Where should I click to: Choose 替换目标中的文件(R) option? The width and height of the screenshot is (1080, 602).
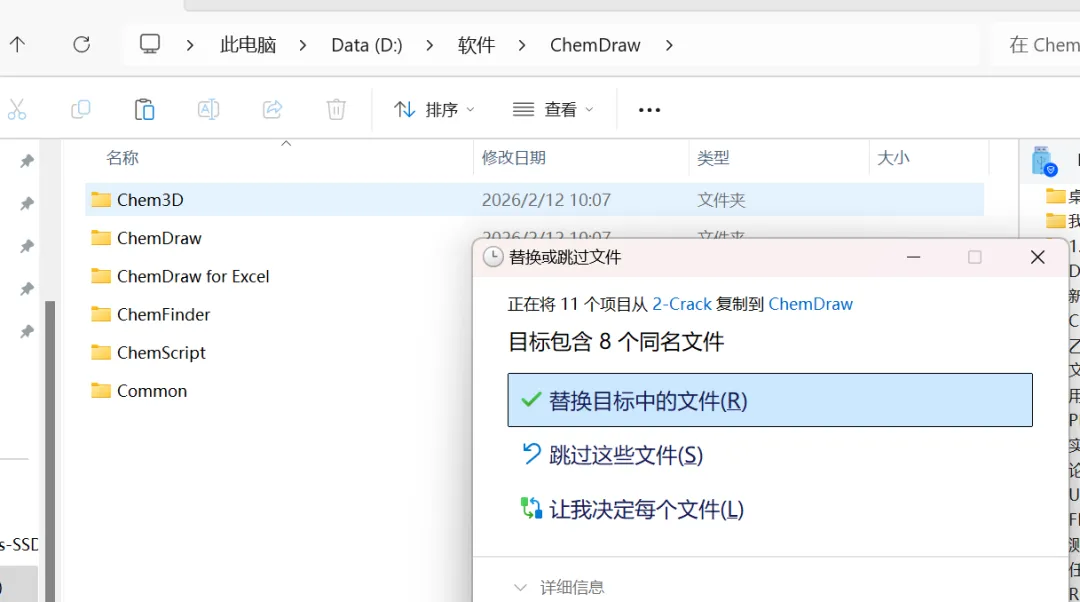770,400
